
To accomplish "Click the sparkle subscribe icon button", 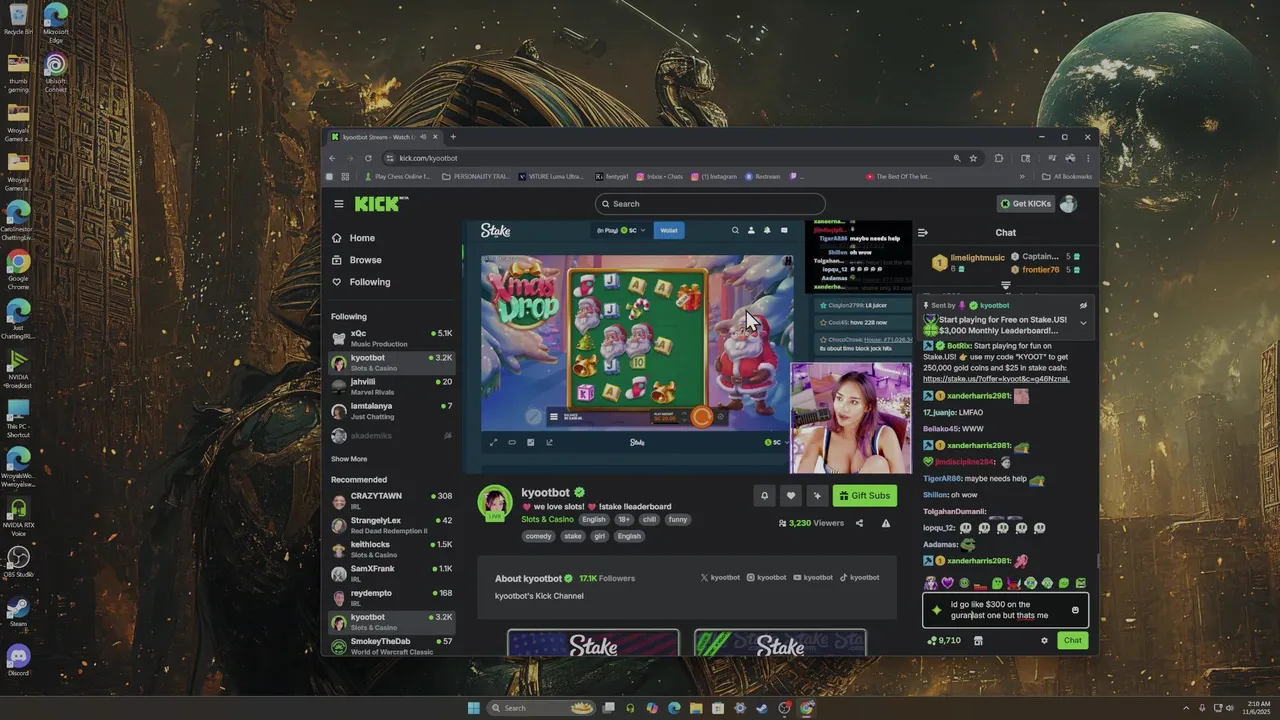I will [817, 495].
